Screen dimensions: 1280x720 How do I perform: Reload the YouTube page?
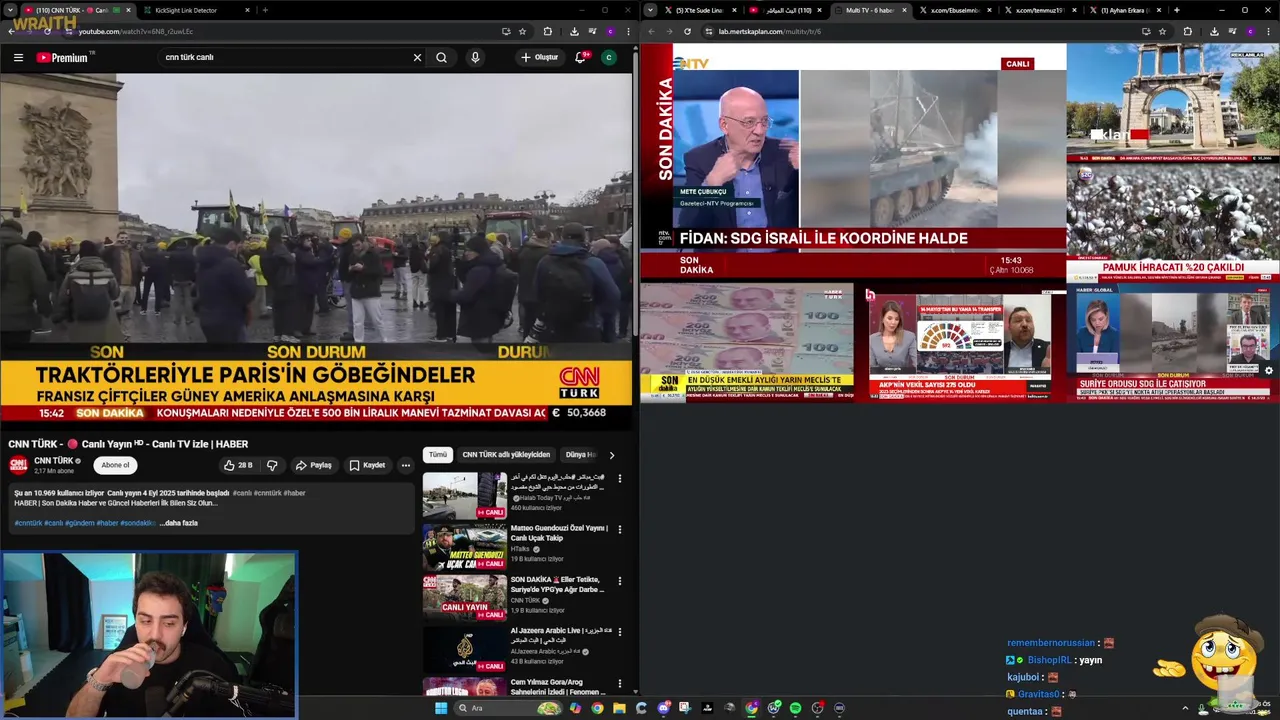49,31
